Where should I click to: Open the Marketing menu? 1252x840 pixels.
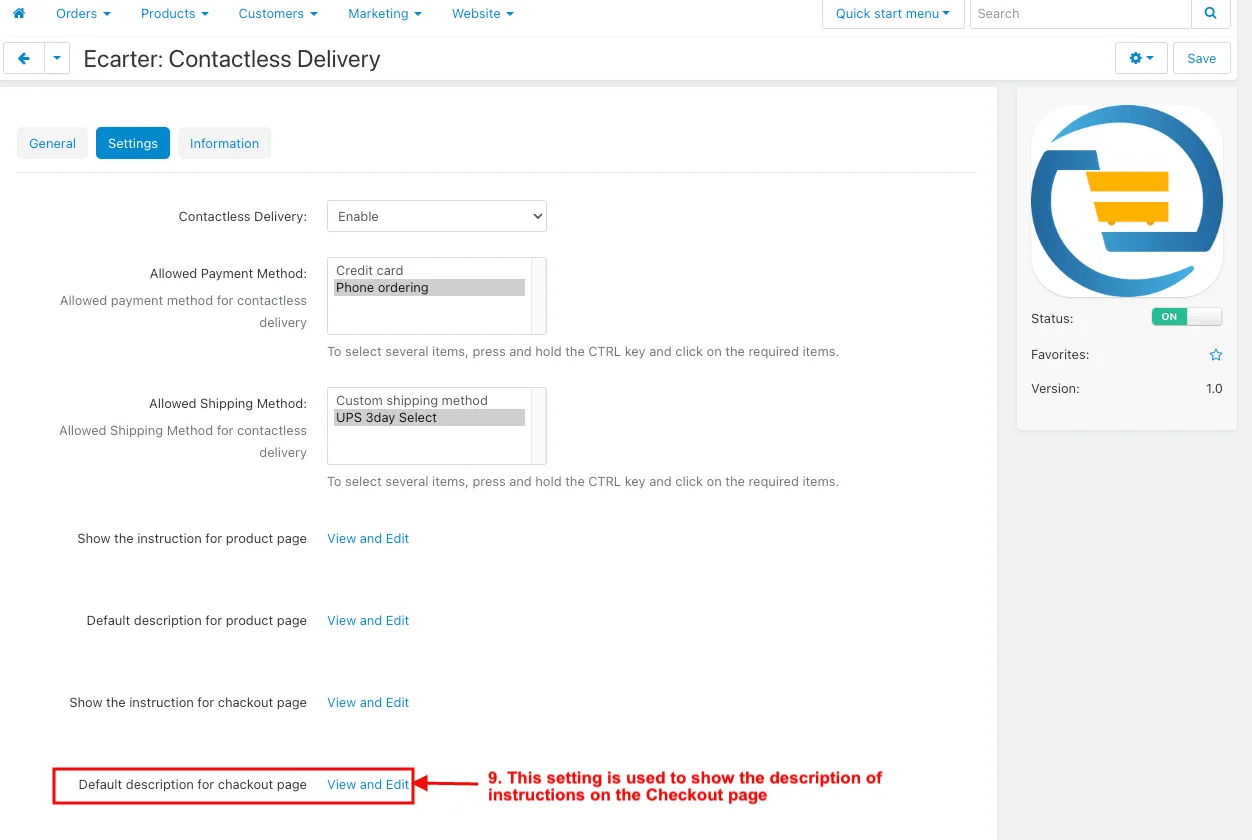click(385, 14)
